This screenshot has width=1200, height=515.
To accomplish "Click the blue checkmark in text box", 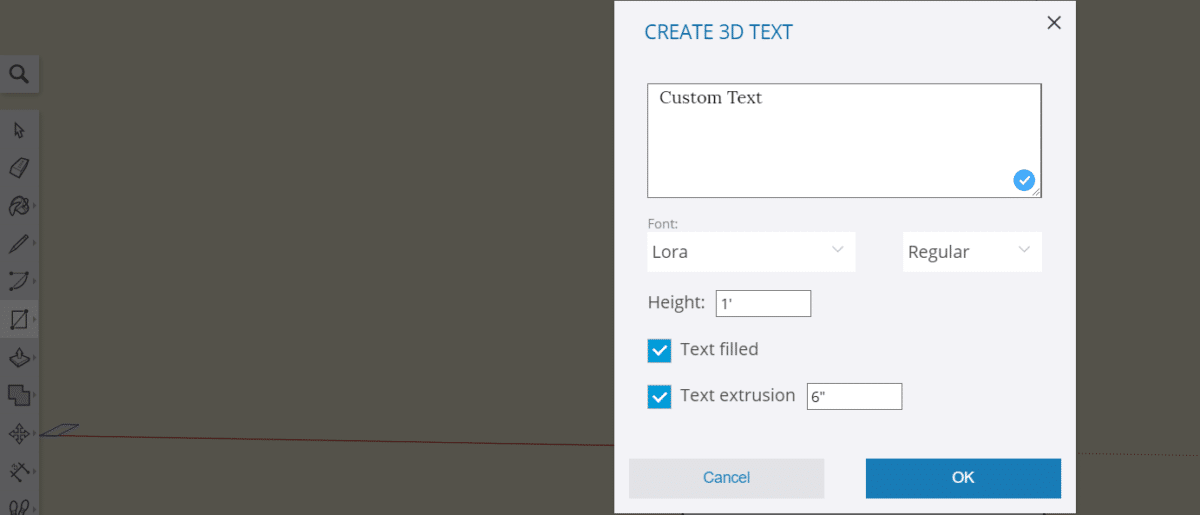I will 1024,180.
